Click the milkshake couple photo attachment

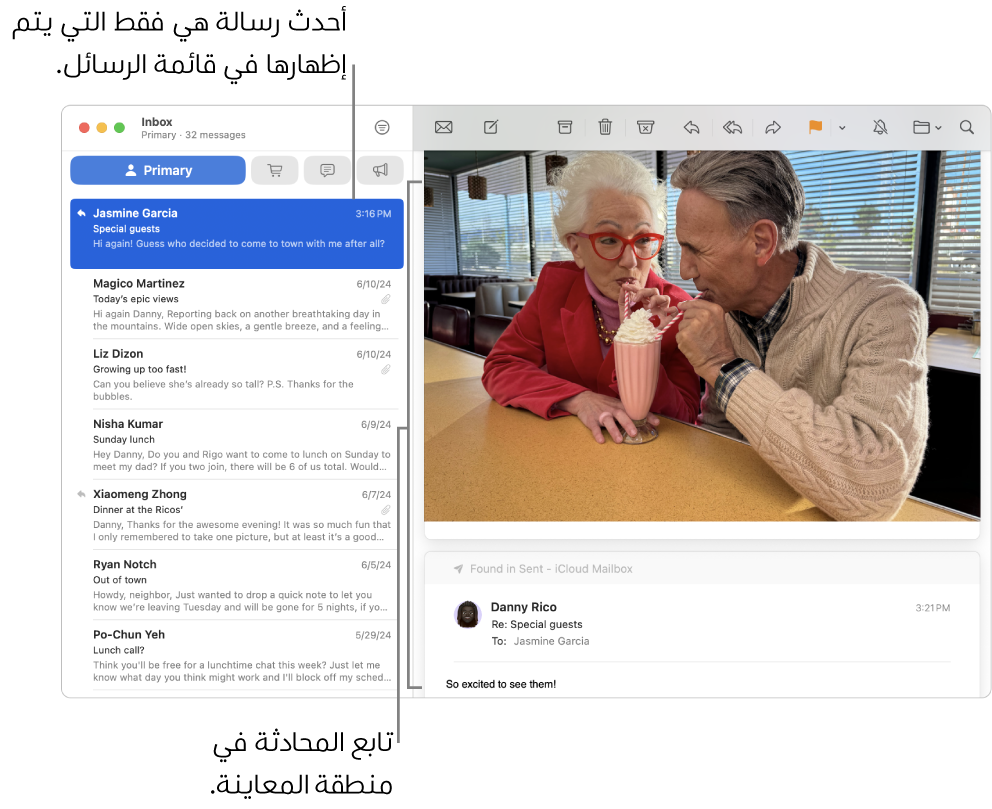coord(702,336)
